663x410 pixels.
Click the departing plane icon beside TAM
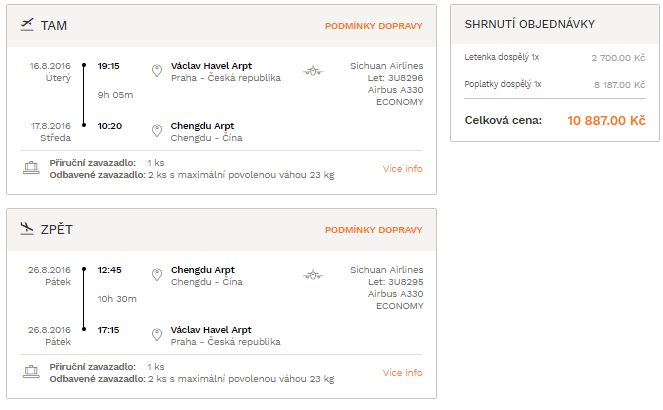click(27, 25)
